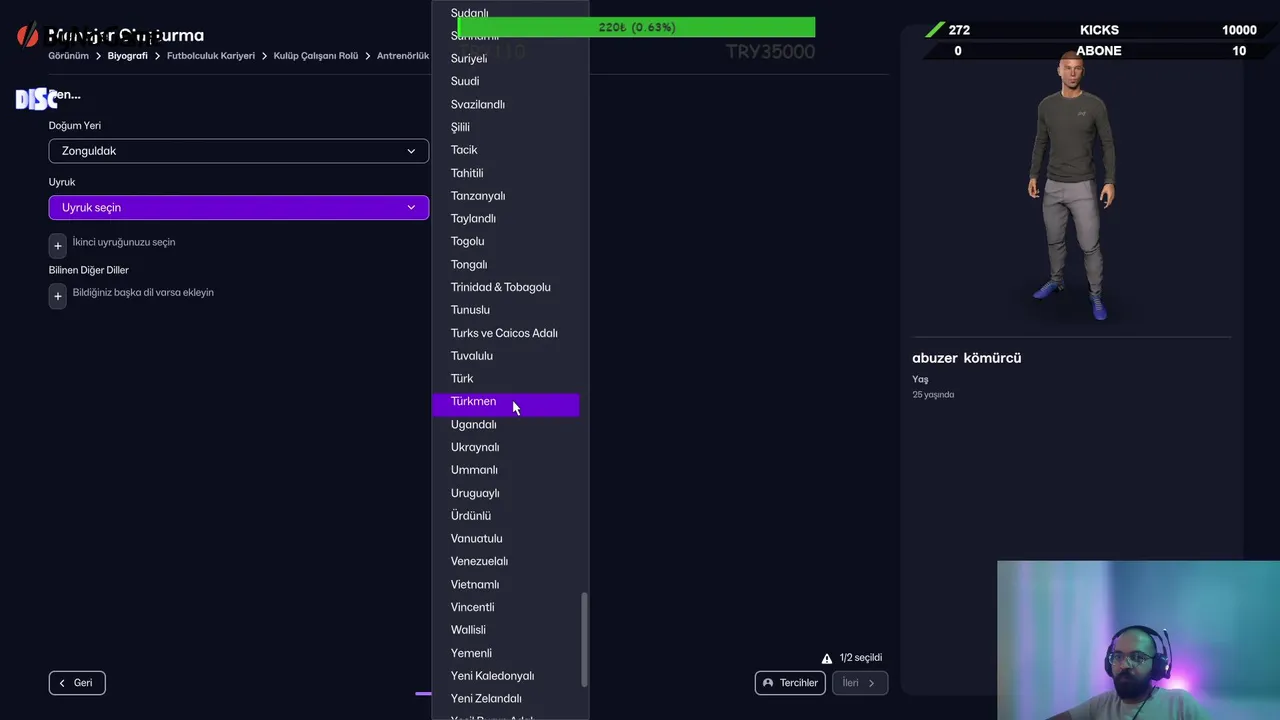Select Yemenli from the nationality list
Screen dimensions: 1280x720
coord(505,653)
